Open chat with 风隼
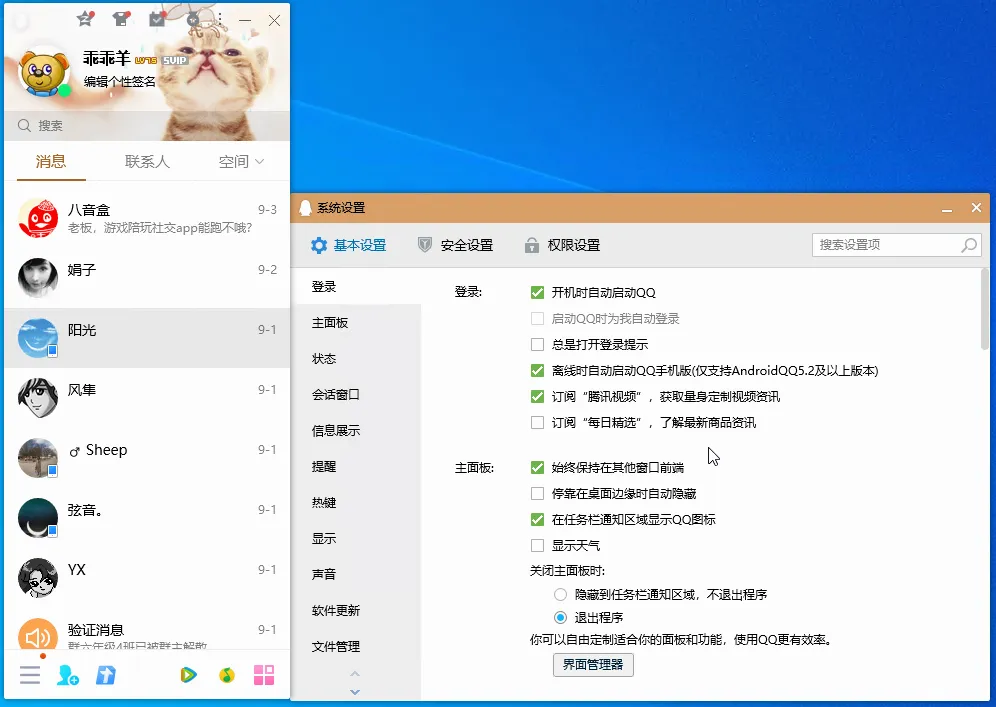The image size is (996, 707). (x=147, y=398)
